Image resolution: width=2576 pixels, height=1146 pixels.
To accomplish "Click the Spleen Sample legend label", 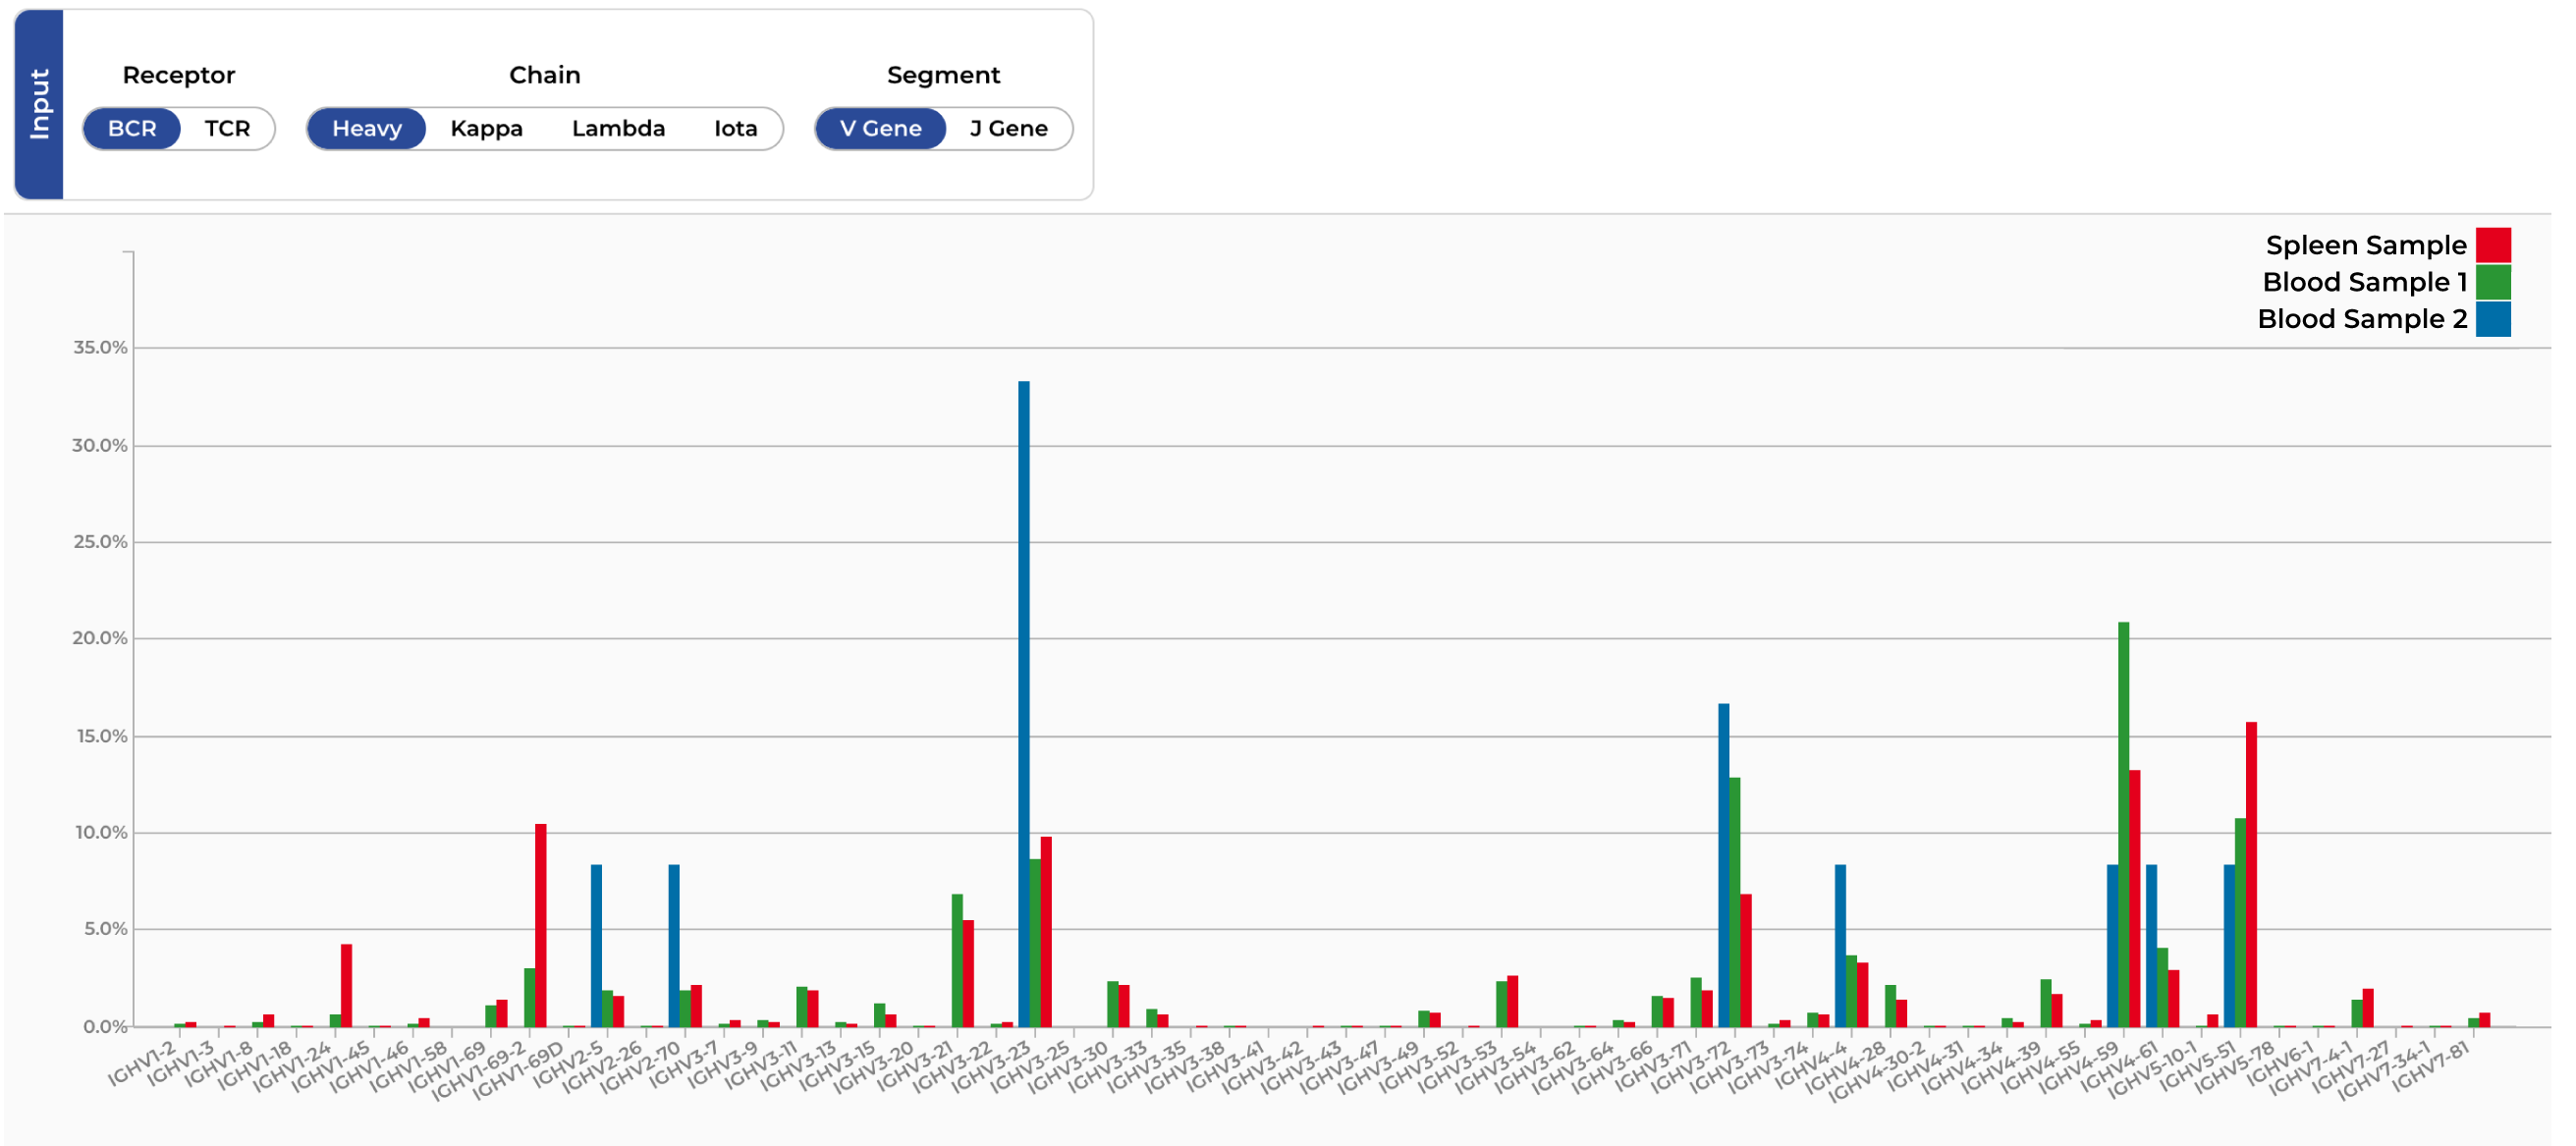I will pyautogui.click(x=2365, y=245).
